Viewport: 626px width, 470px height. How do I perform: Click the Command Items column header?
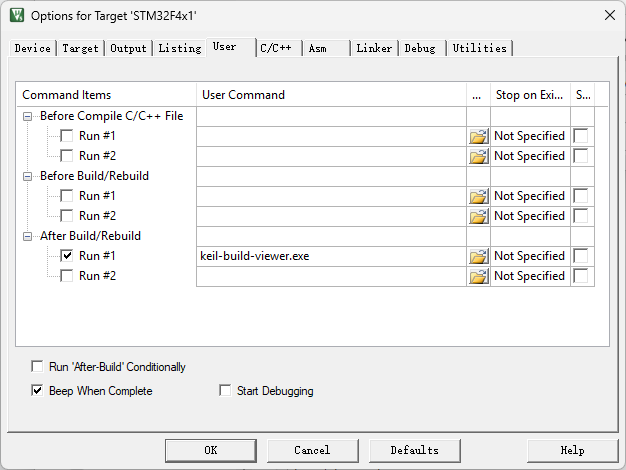(107, 95)
